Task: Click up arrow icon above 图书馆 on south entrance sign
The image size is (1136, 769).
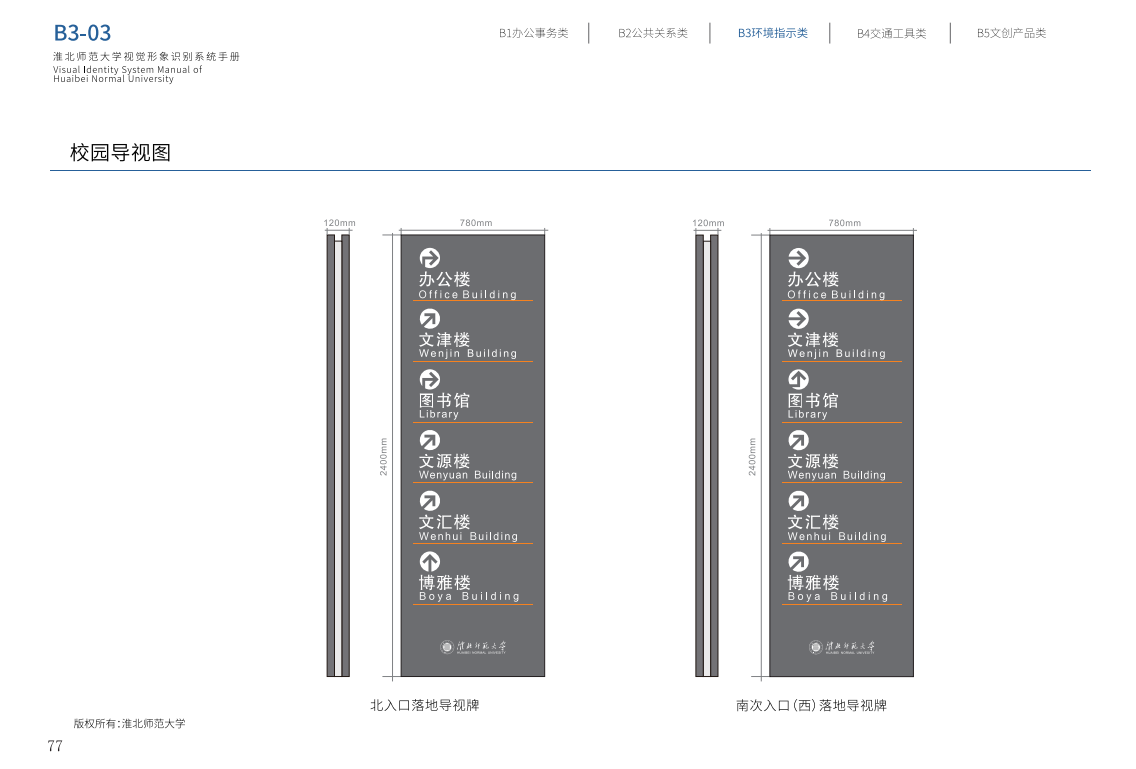Action: point(798,379)
